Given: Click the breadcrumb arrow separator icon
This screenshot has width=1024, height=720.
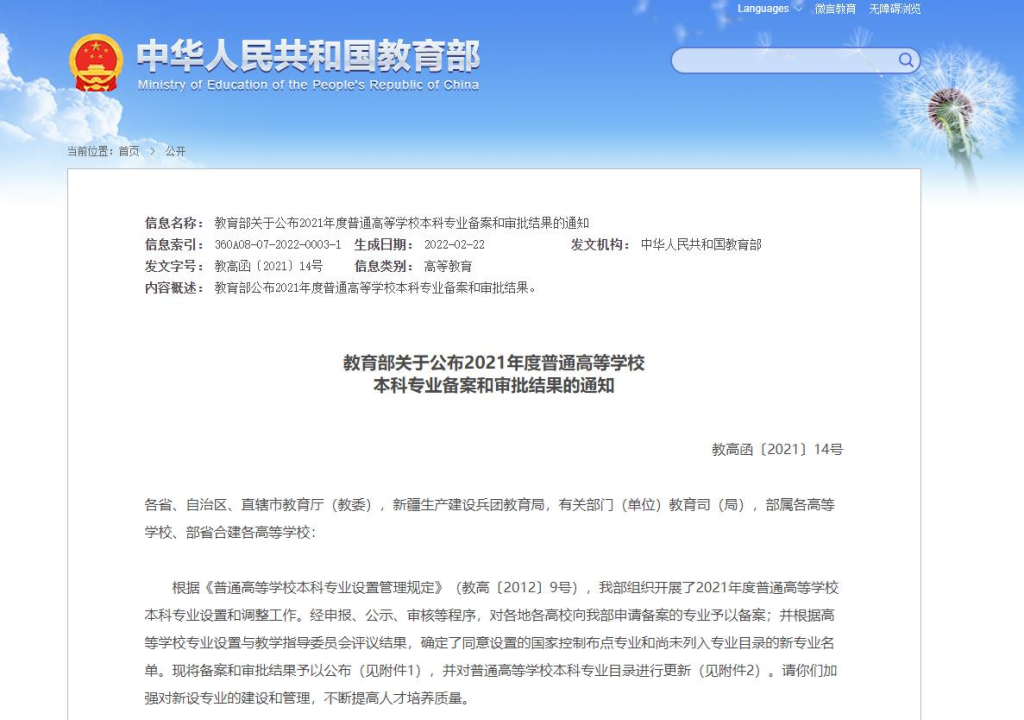Looking at the screenshot, I should click(152, 151).
